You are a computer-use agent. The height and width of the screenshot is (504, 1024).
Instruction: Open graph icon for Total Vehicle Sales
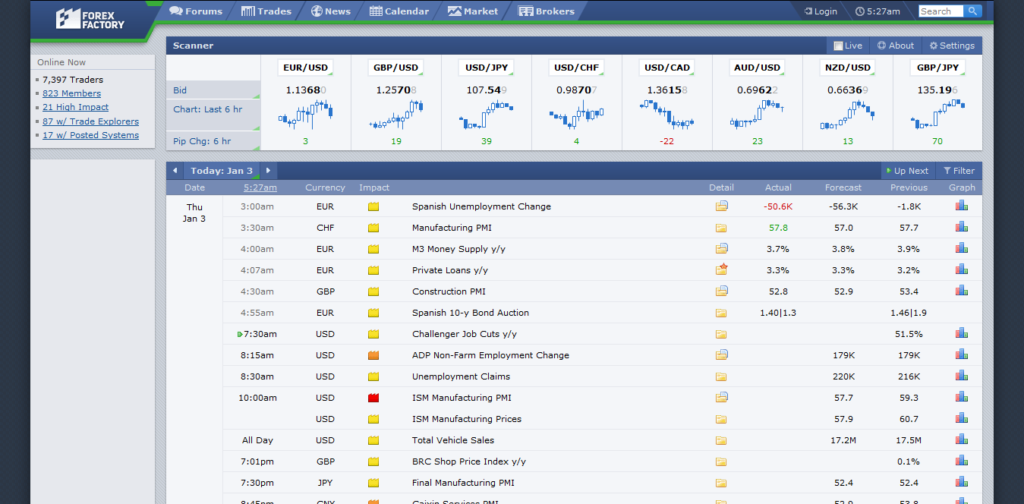[961, 440]
